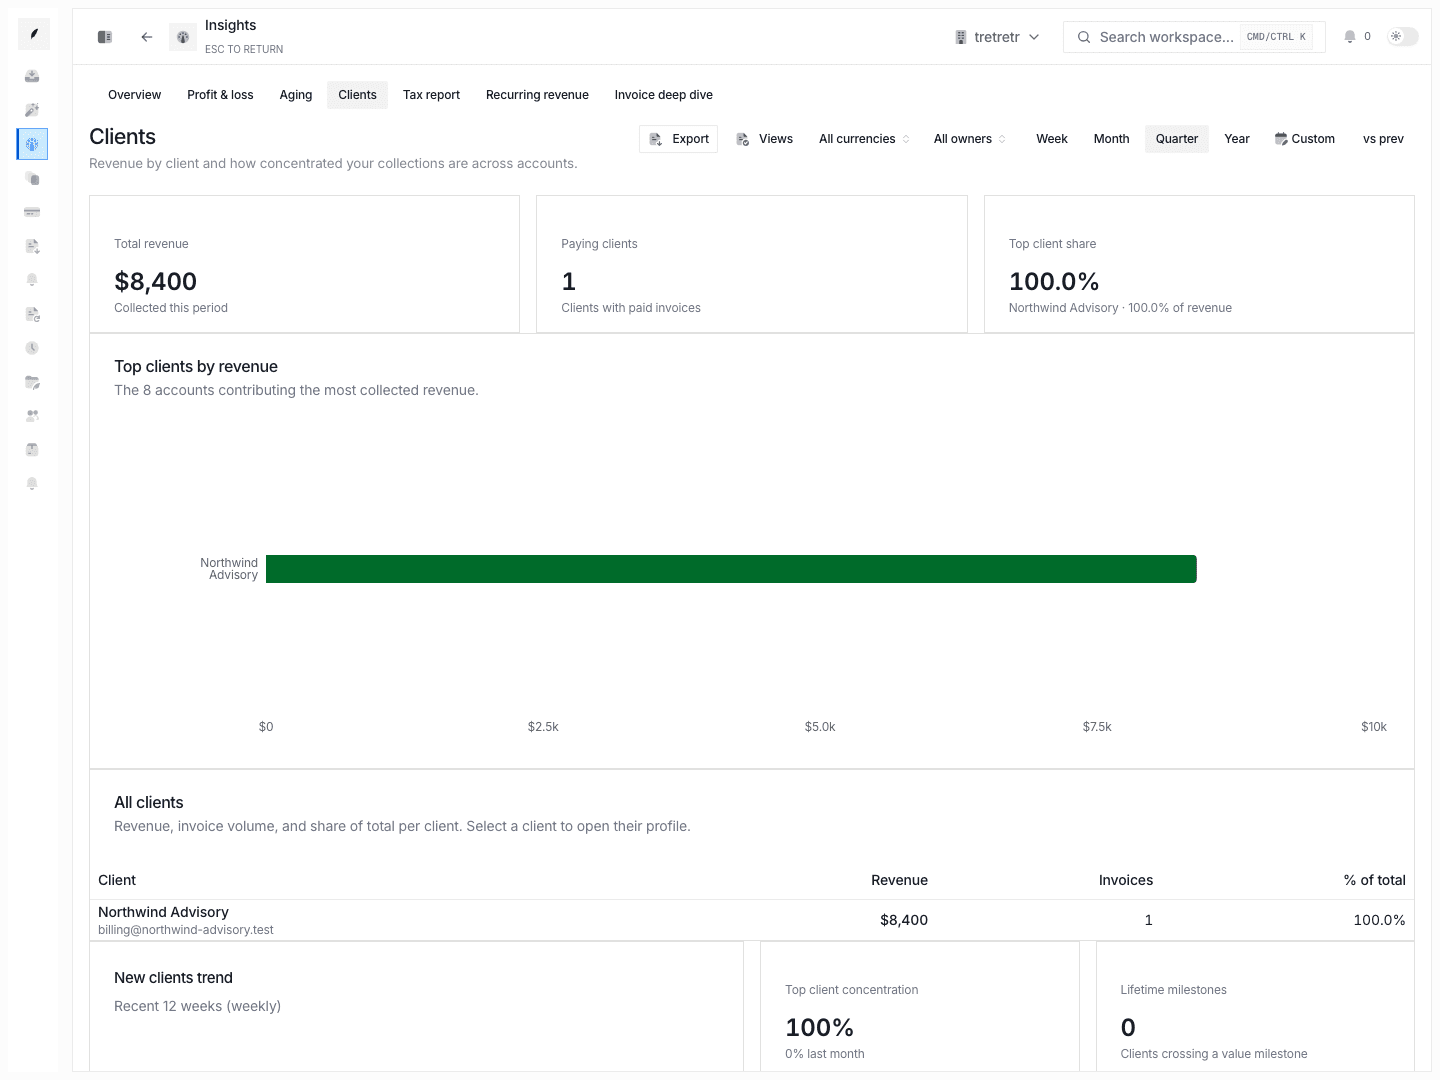Viewport: 1440px width, 1080px height.
Task: Click sidebar bell icon above recurring document icon
Action: pos(32,280)
